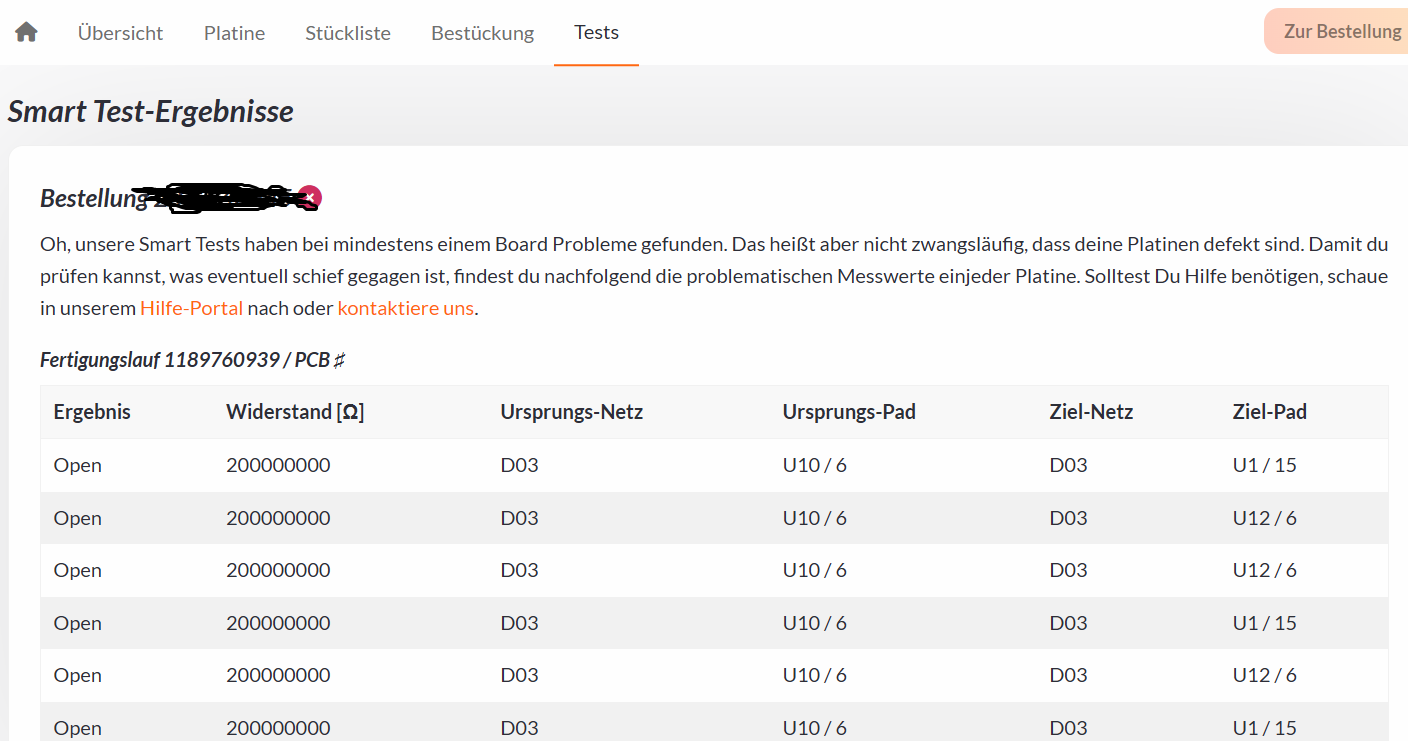The image size is (1408, 741).
Task: Click the Ziel-Netz column header
Action: click(x=1091, y=412)
